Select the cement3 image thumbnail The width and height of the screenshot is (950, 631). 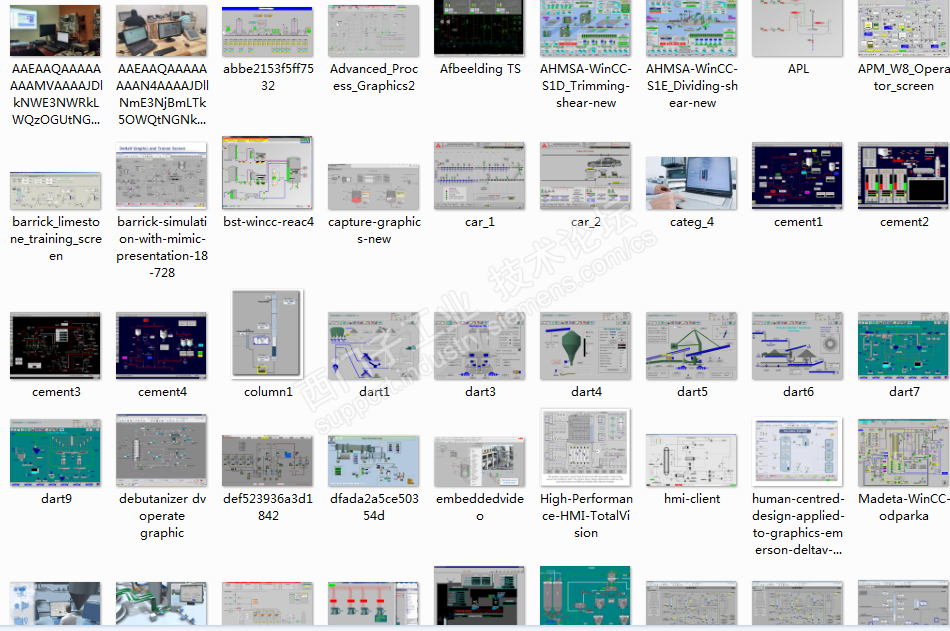click(x=55, y=346)
